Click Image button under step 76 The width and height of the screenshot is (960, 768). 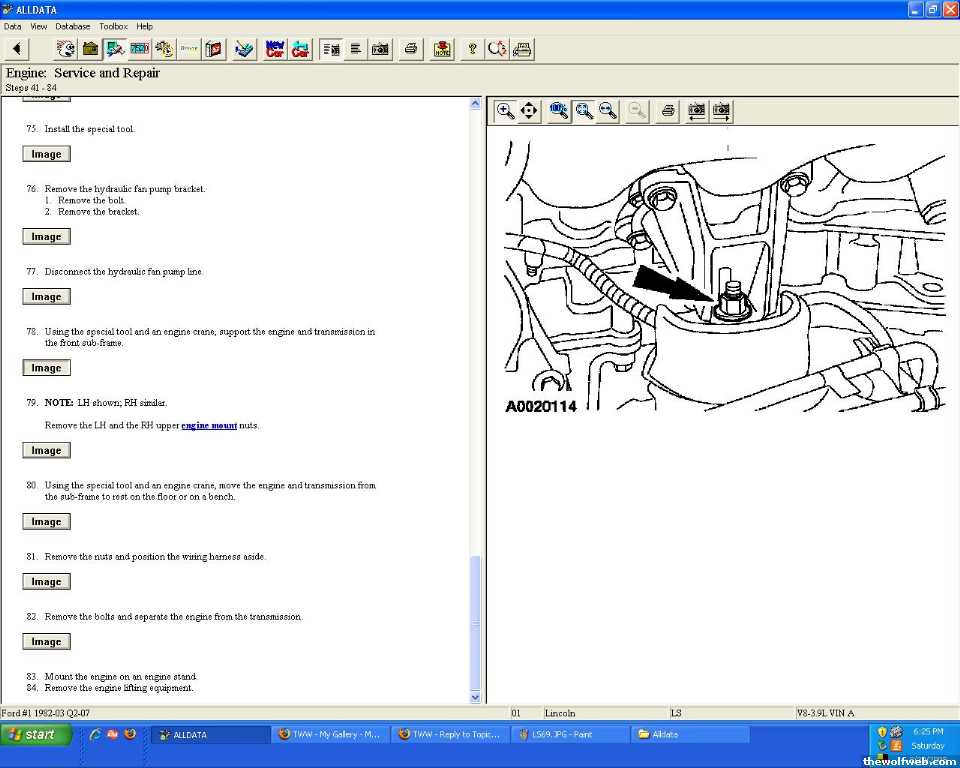pos(46,237)
